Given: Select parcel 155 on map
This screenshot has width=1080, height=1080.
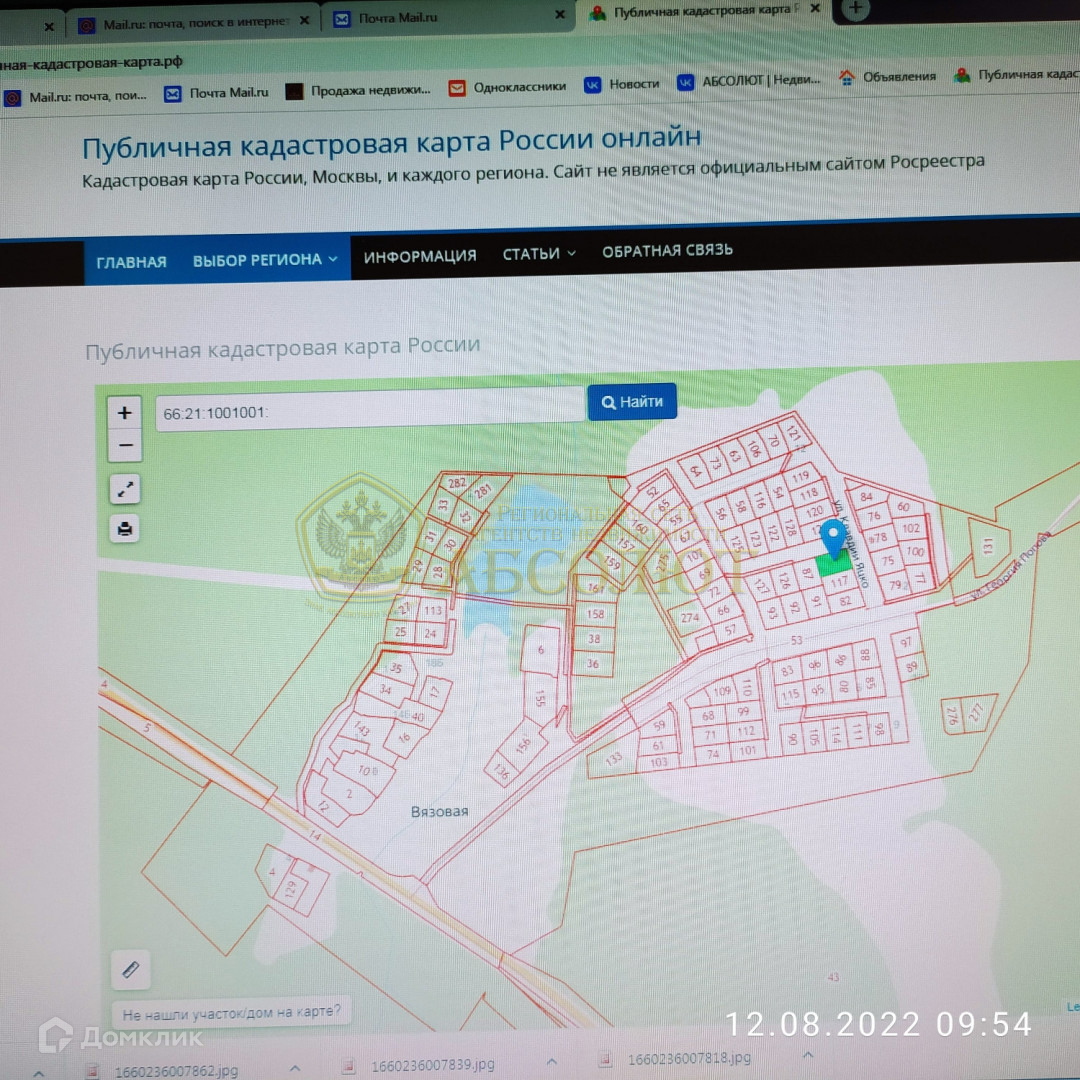Looking at the screenshot, I should (x=541, y=698).
